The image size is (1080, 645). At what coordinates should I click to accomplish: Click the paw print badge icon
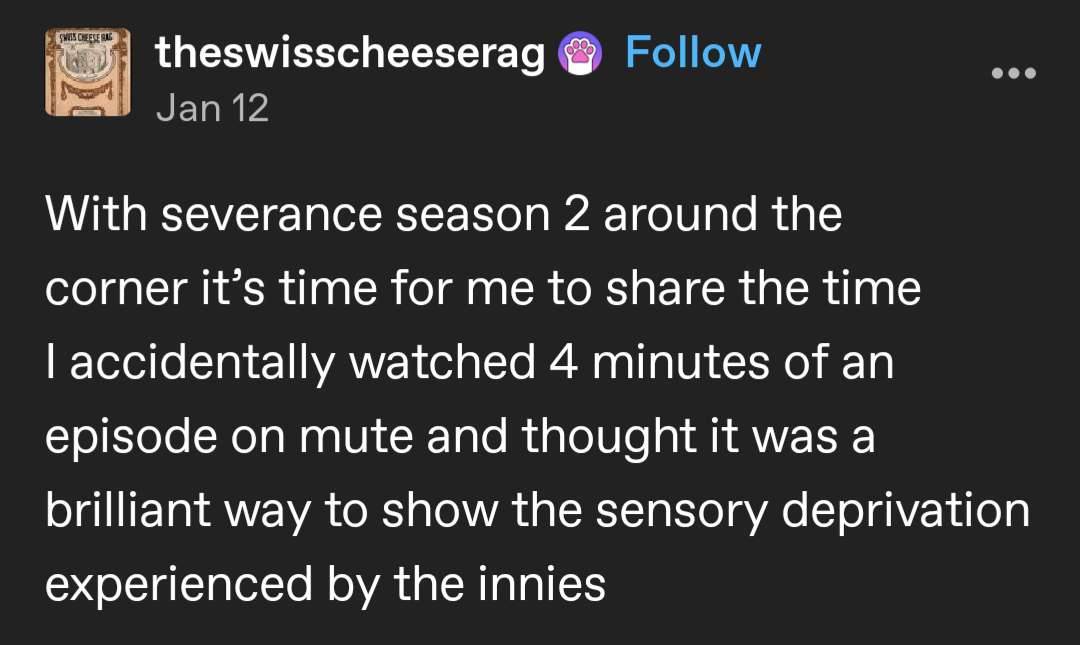(581, 54)
